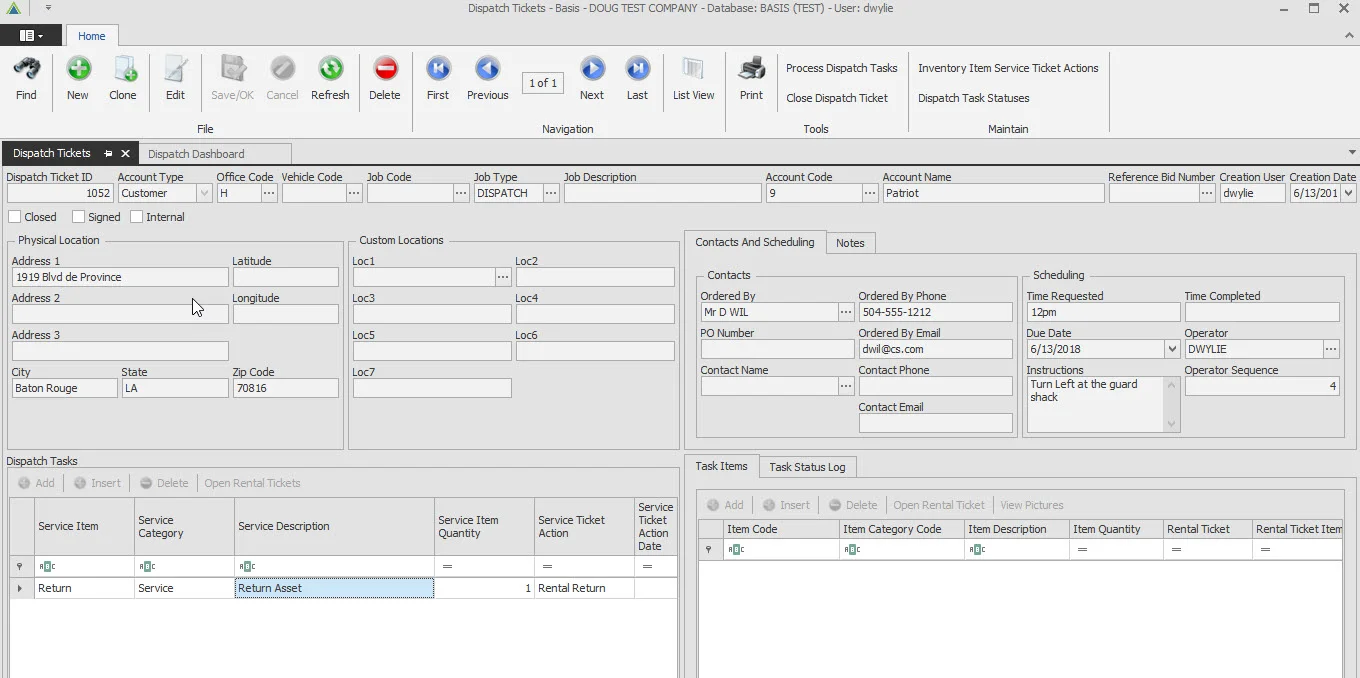The image size is (1360, 678).
Task: Open Dispatch Task Statuses
Action: pos(974,98)
